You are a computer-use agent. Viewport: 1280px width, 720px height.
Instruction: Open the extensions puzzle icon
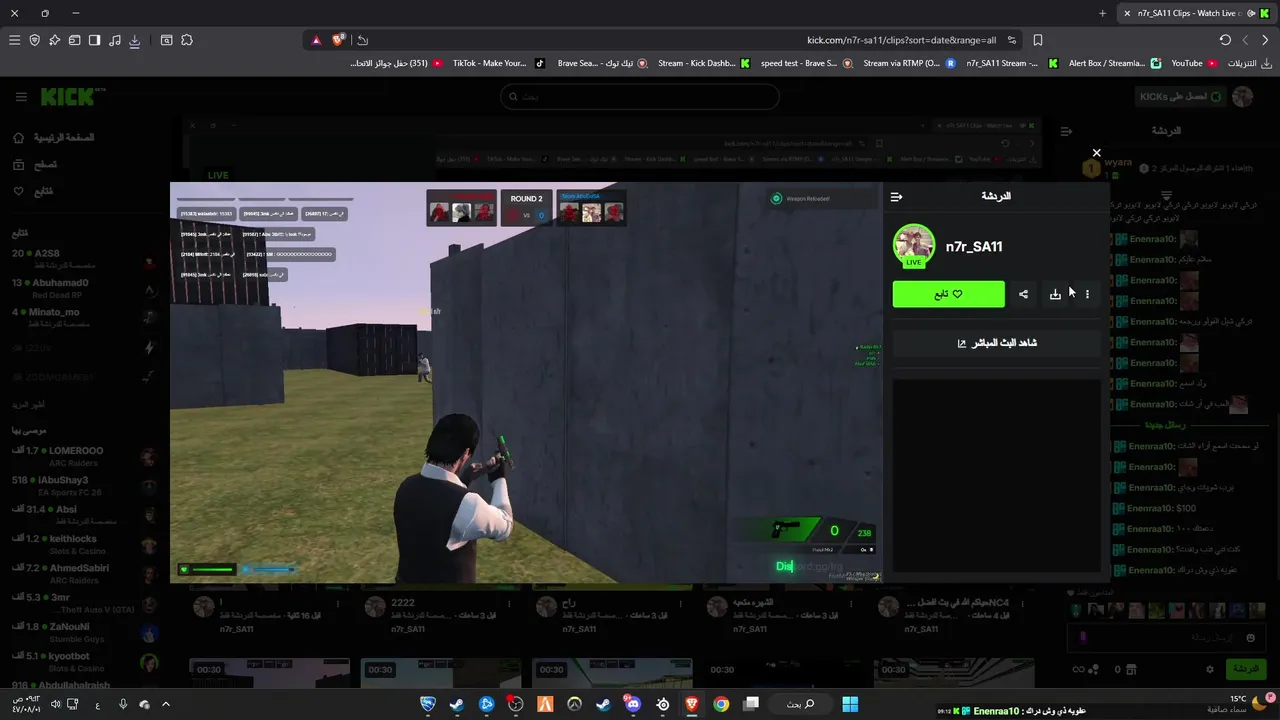187,40
